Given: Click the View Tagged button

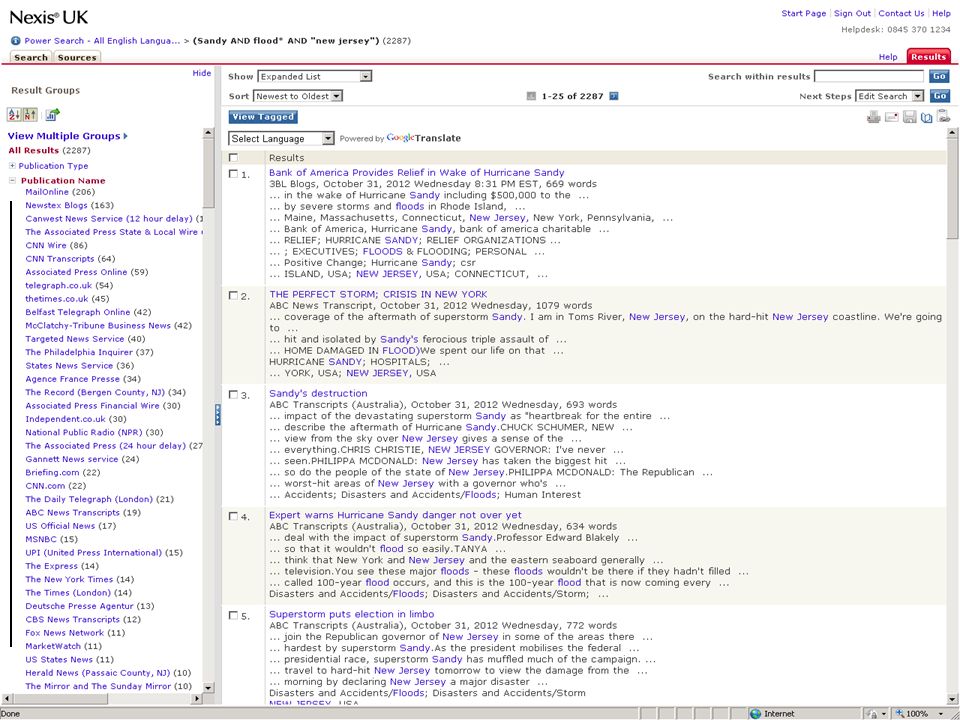Looking at the screenshot, I should (x=263, y=117).
